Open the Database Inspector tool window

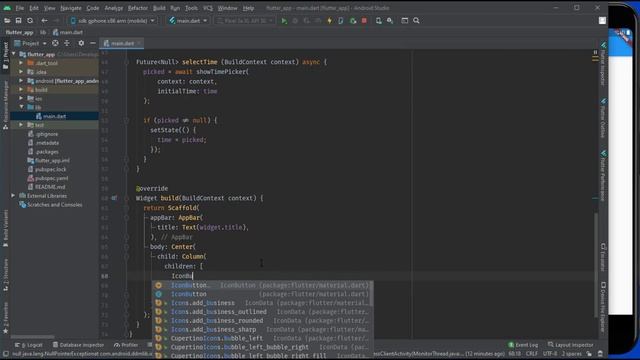78,345
